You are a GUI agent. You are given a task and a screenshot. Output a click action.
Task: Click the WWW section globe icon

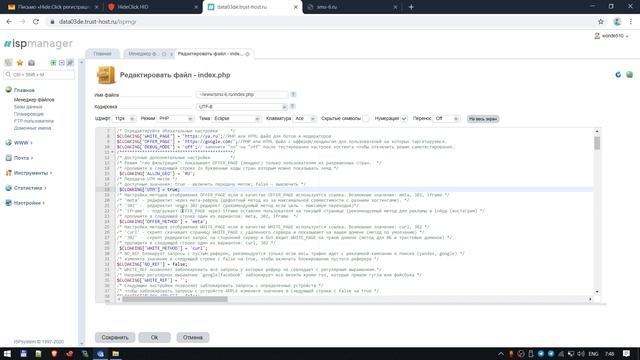(x=8, y=142)
